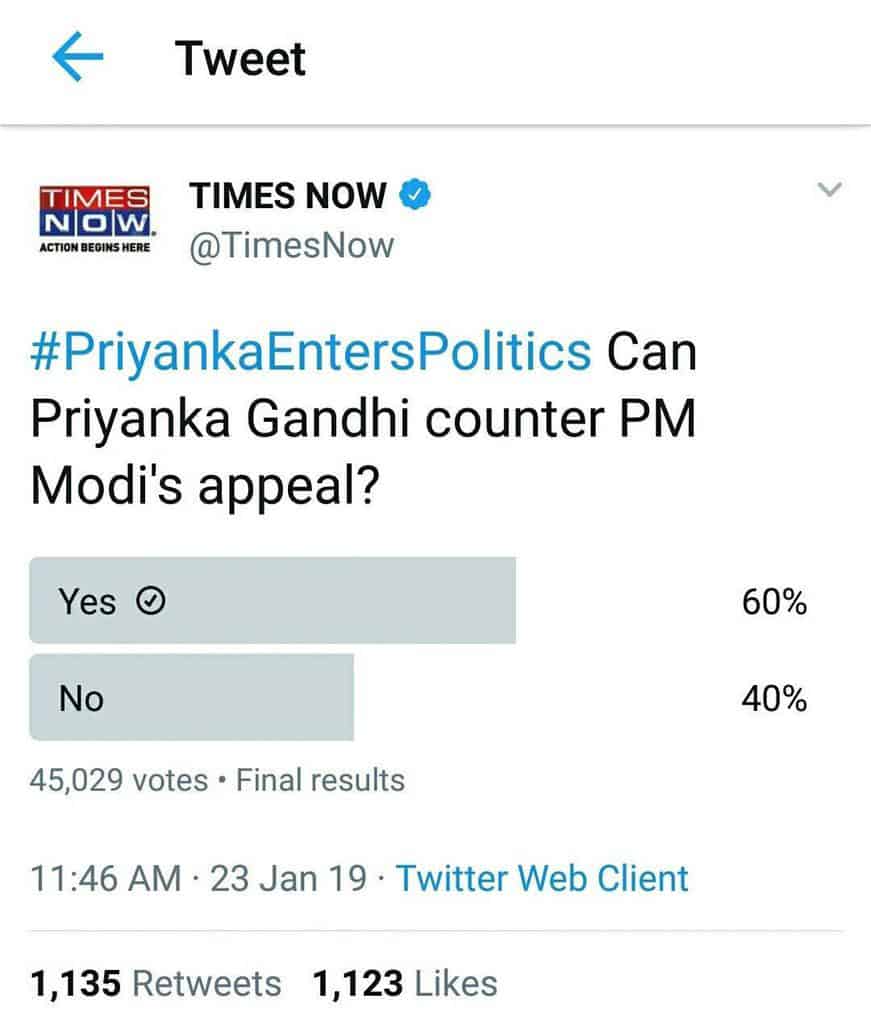Click the @TimesNow handle
Screen dimensions: 871x1024
292,244
